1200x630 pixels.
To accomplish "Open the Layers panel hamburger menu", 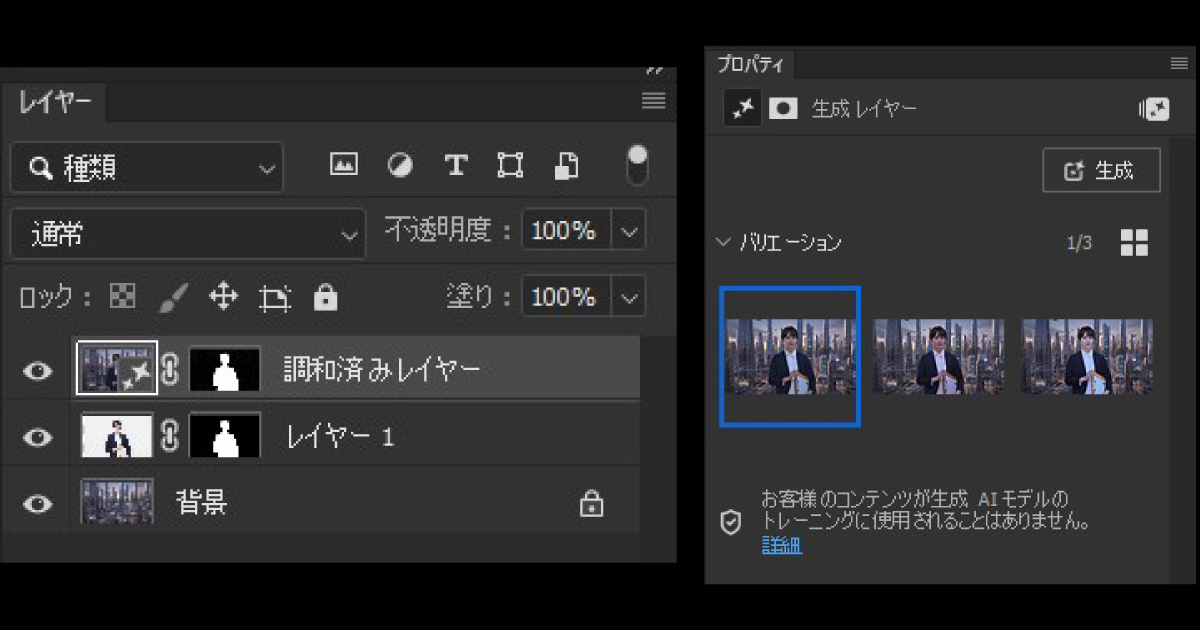I will coord(653,100).
